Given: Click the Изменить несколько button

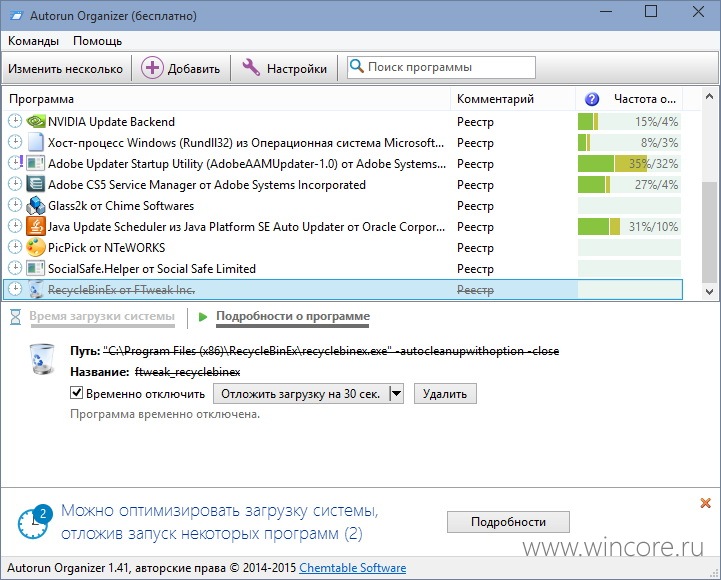Looking at the screenshot, I should pos(65,69).
